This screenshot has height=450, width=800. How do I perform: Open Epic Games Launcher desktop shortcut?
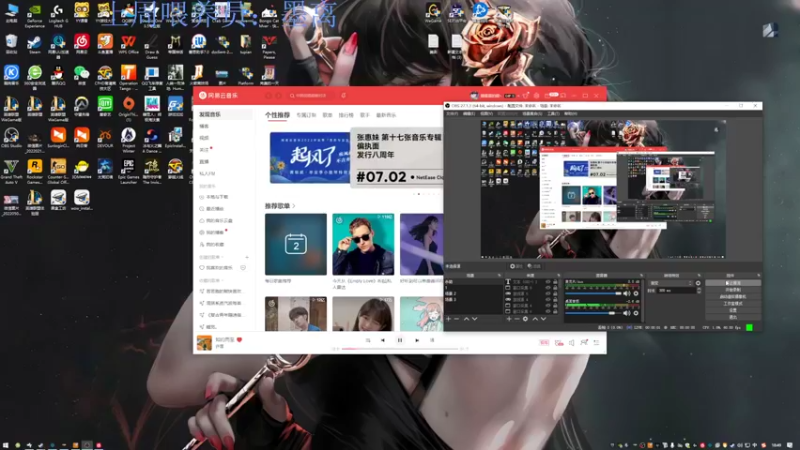129,171
